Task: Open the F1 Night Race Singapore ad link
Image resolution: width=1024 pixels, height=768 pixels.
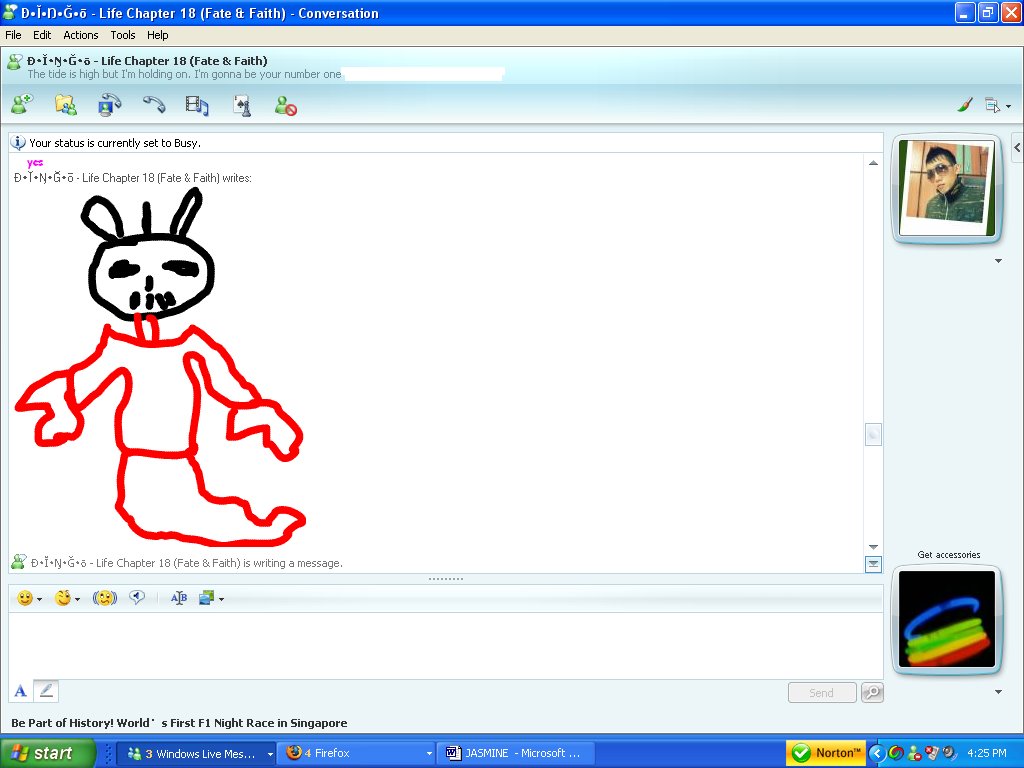Action: (x=179, y=722)
